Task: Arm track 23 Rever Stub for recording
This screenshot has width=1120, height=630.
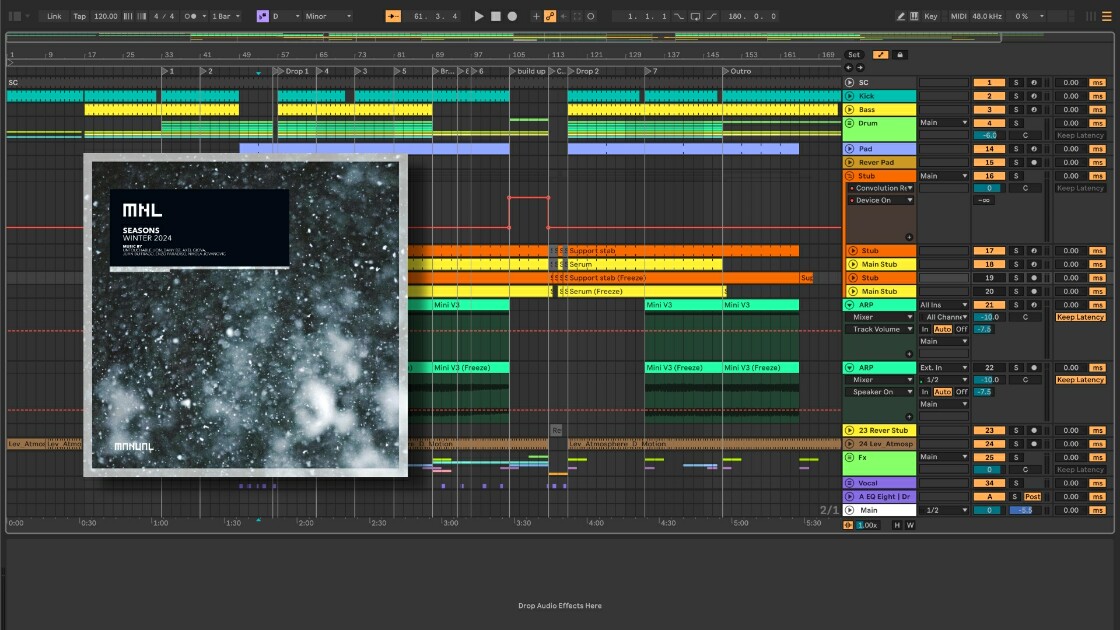Action: pyautogui.click(x=1034, y=431)
